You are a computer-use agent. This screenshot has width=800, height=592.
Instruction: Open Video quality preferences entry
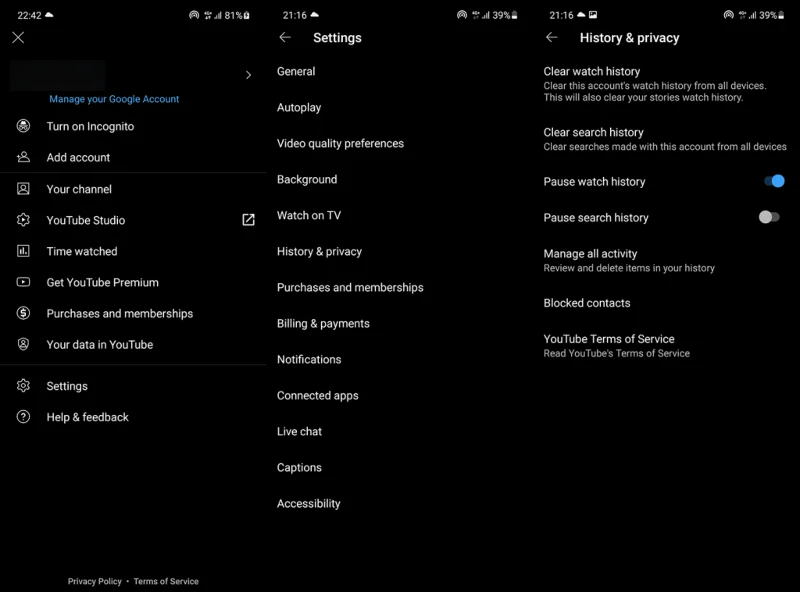tap(340, 143)
